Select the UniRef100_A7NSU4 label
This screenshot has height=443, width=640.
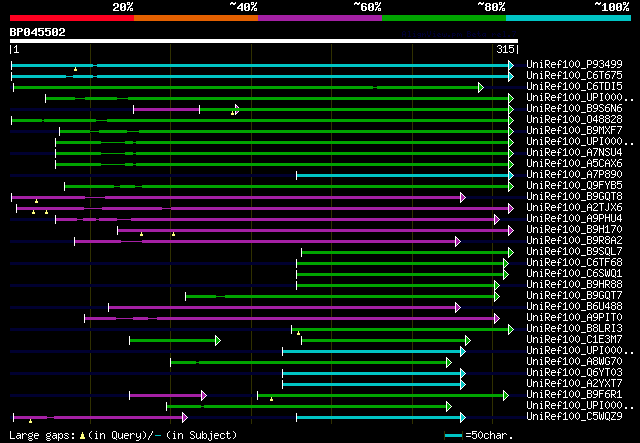tap(574, 152)
